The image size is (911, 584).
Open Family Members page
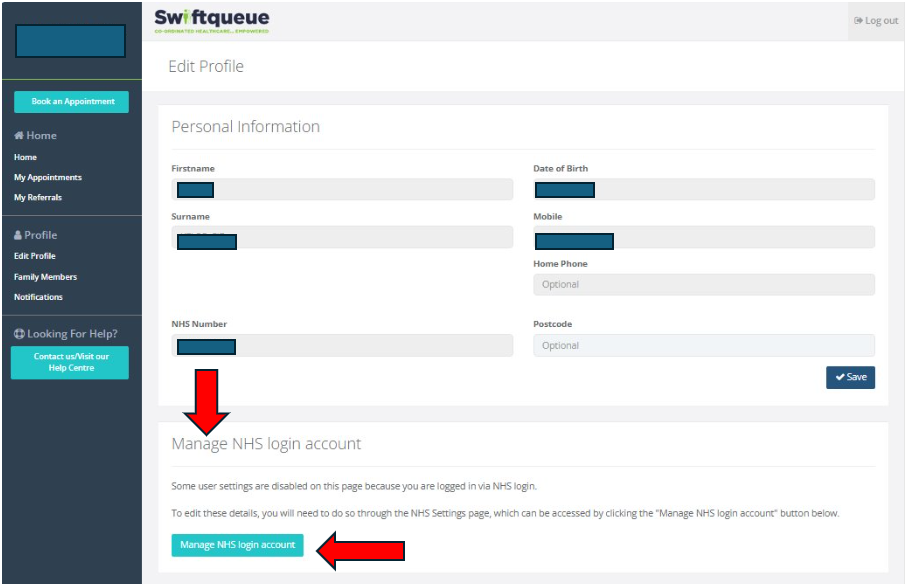pos(45,277)
